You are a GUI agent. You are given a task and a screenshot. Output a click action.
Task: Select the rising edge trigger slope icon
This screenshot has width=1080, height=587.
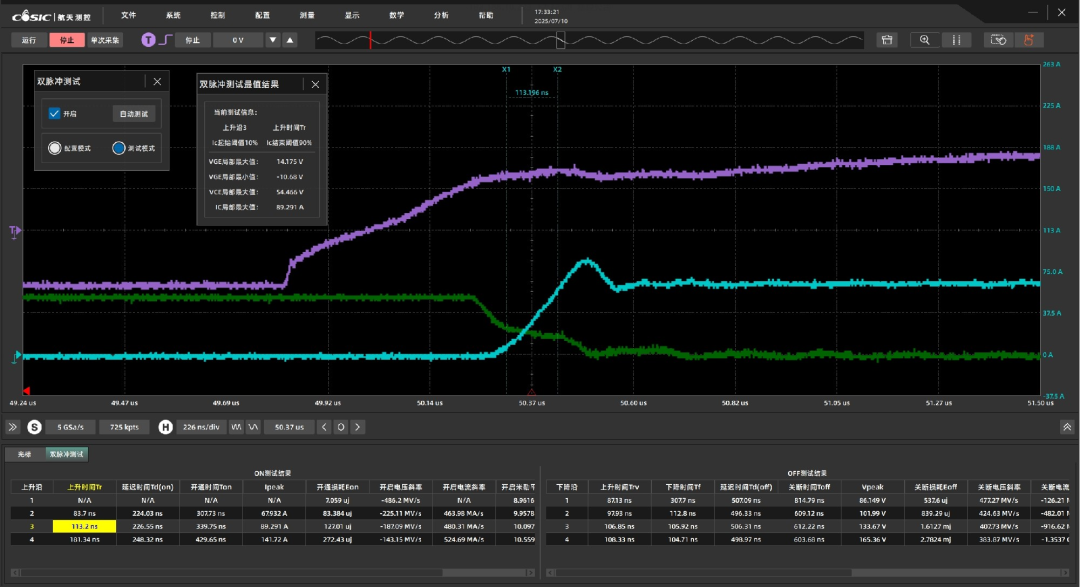point(164,40)
